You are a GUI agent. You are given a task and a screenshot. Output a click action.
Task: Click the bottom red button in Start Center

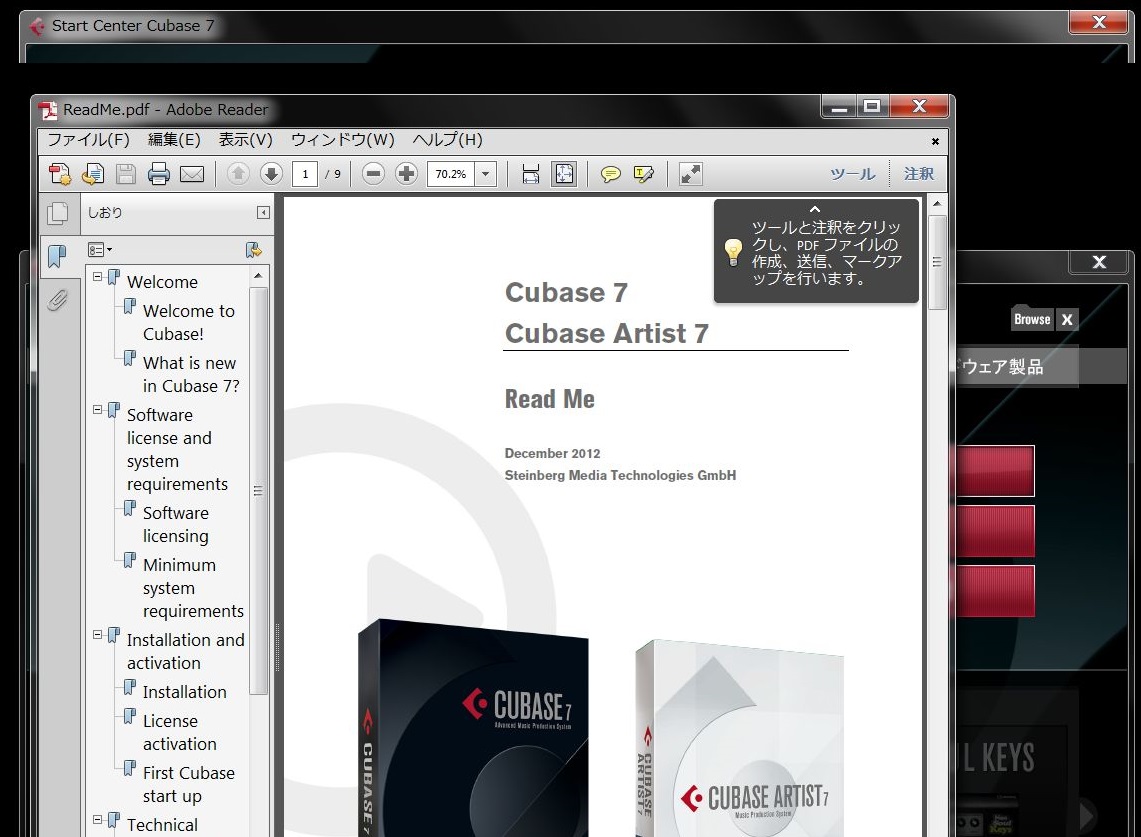(x=995, y=591)
